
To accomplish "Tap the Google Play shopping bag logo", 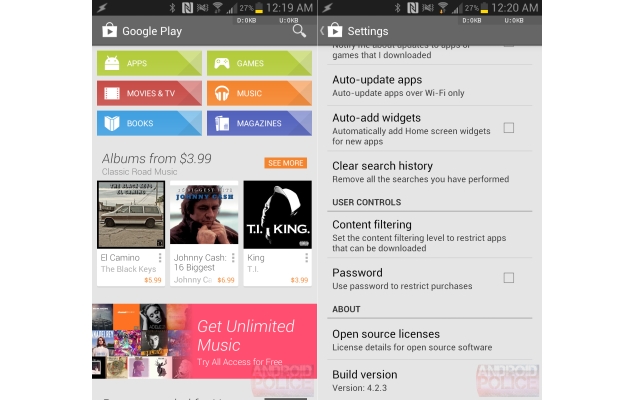I will click(x=109, y=30).
